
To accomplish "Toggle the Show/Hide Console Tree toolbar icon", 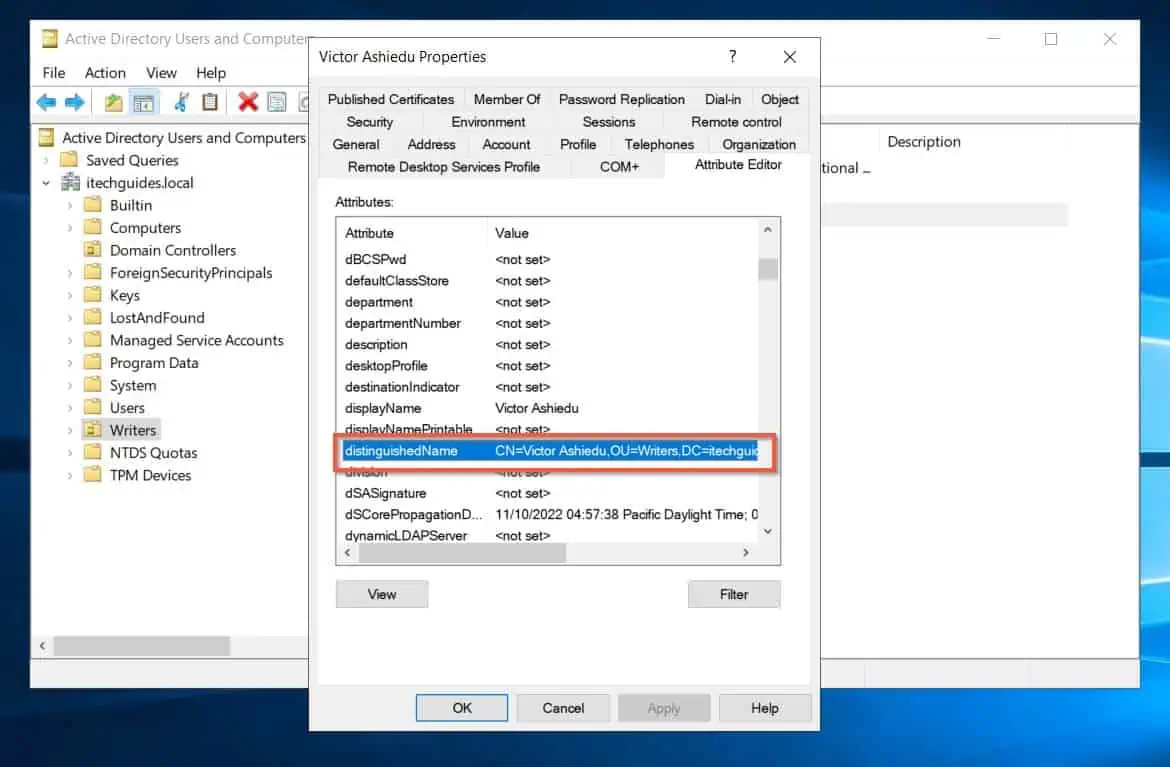I will 143,102.
